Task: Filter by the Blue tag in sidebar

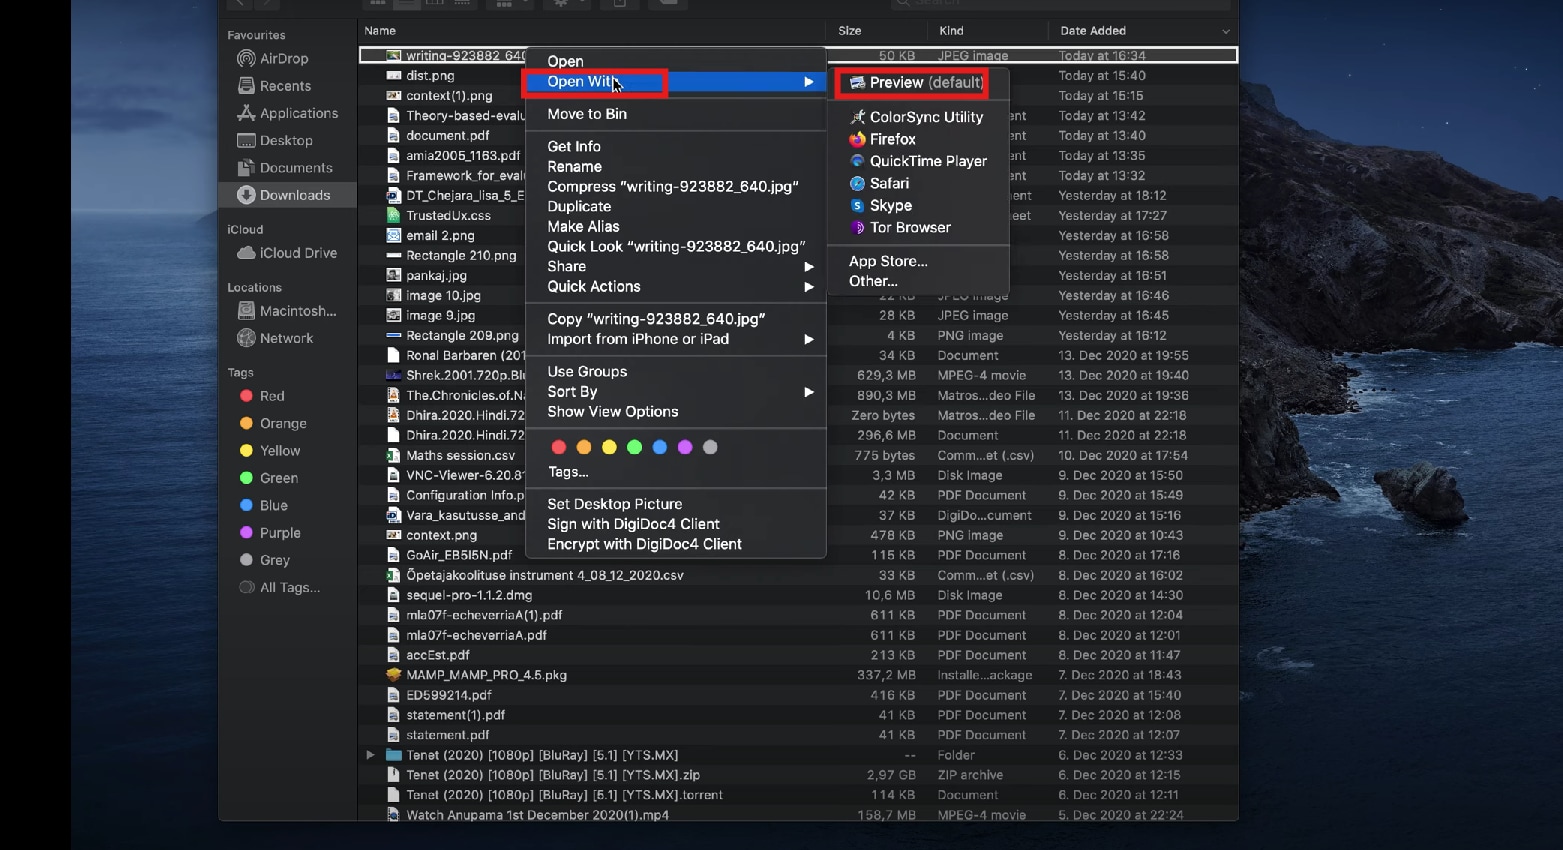Action: 264,506
